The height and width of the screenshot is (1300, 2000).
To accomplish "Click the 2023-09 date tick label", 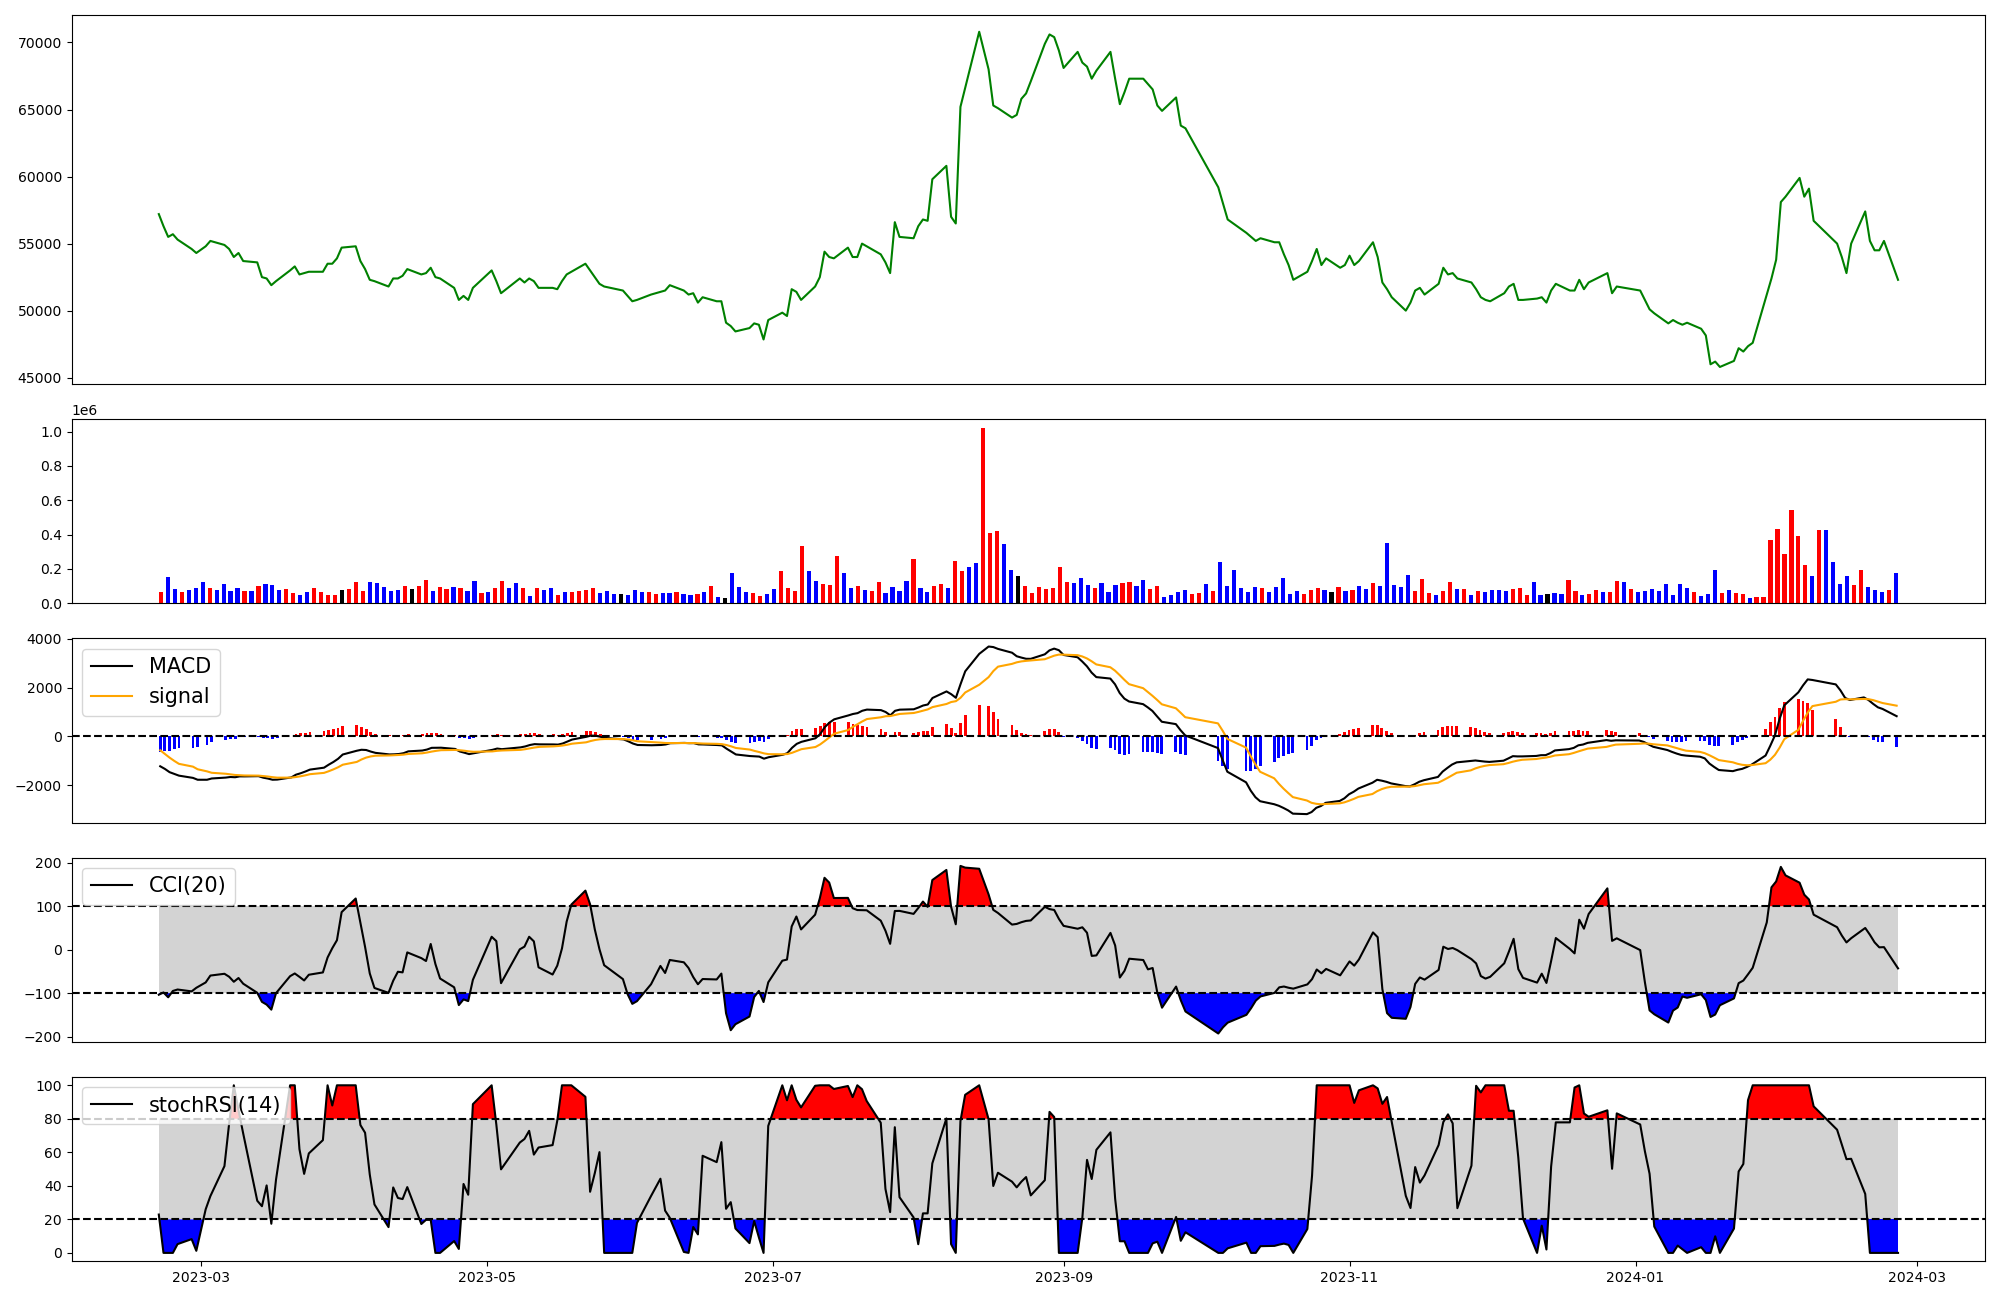I will [1064, 1277].
